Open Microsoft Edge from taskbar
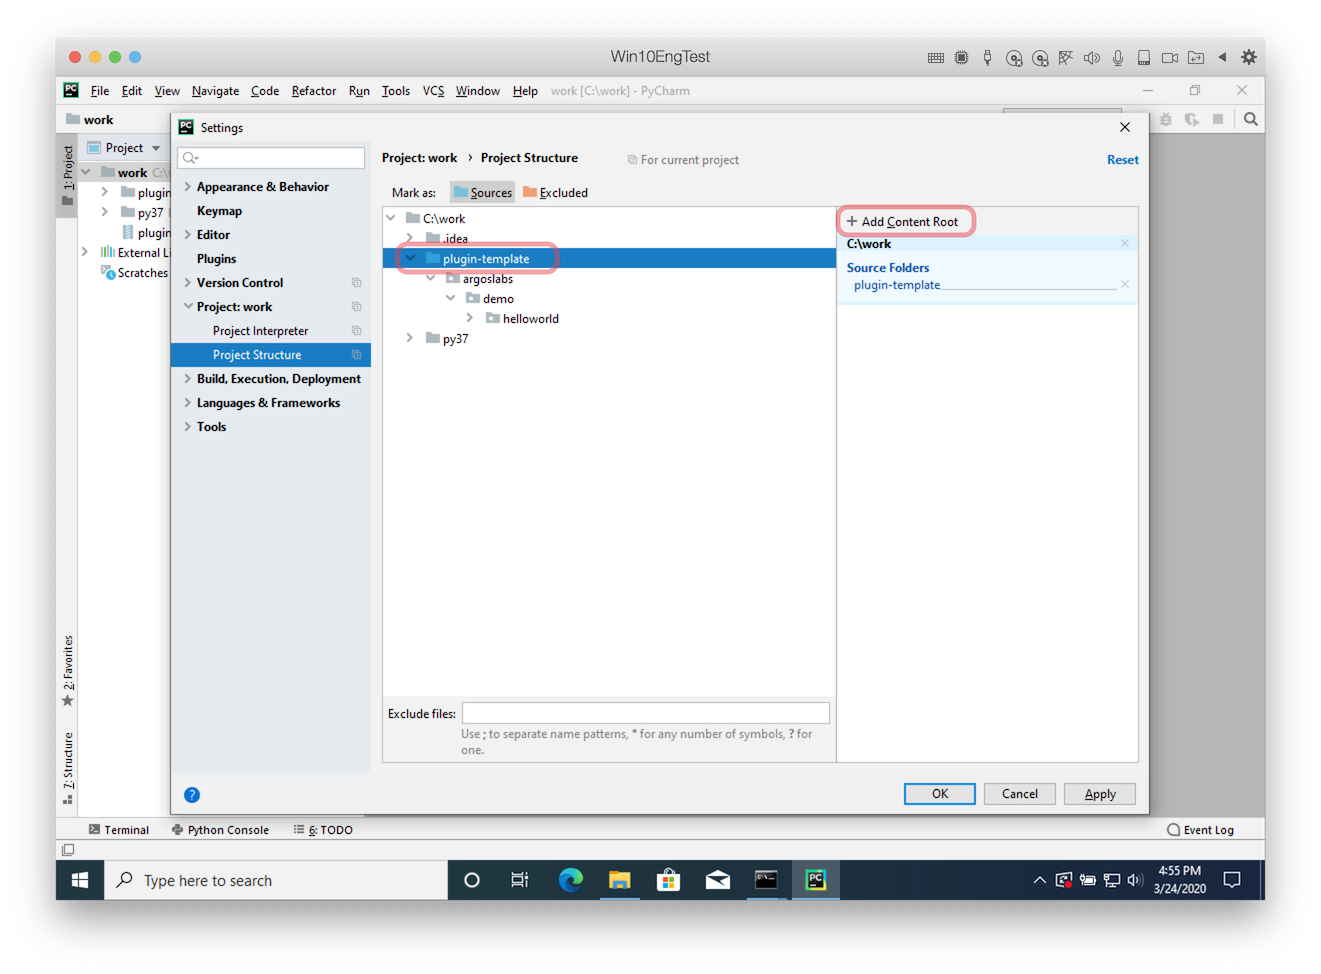The width and height of the screenshot is (1321, 974). click(x=571, y=880)
